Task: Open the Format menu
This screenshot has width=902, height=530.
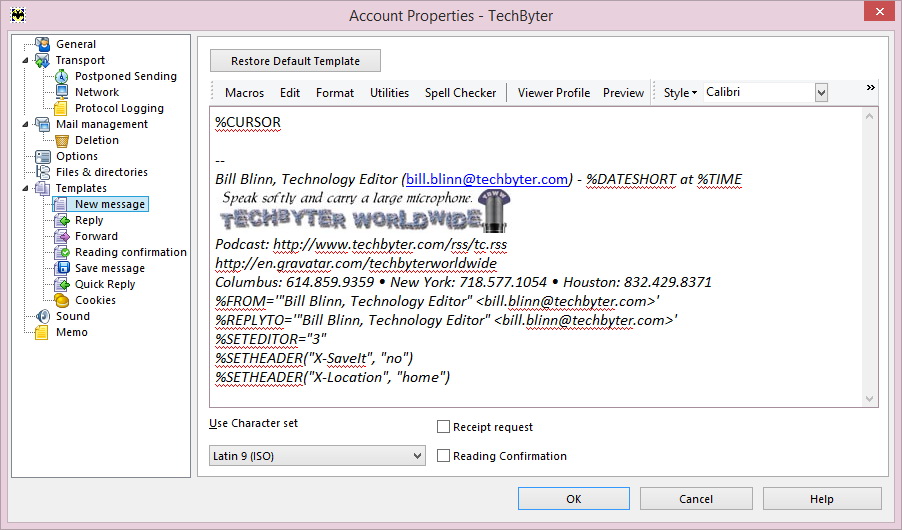Action: (335, 93)
